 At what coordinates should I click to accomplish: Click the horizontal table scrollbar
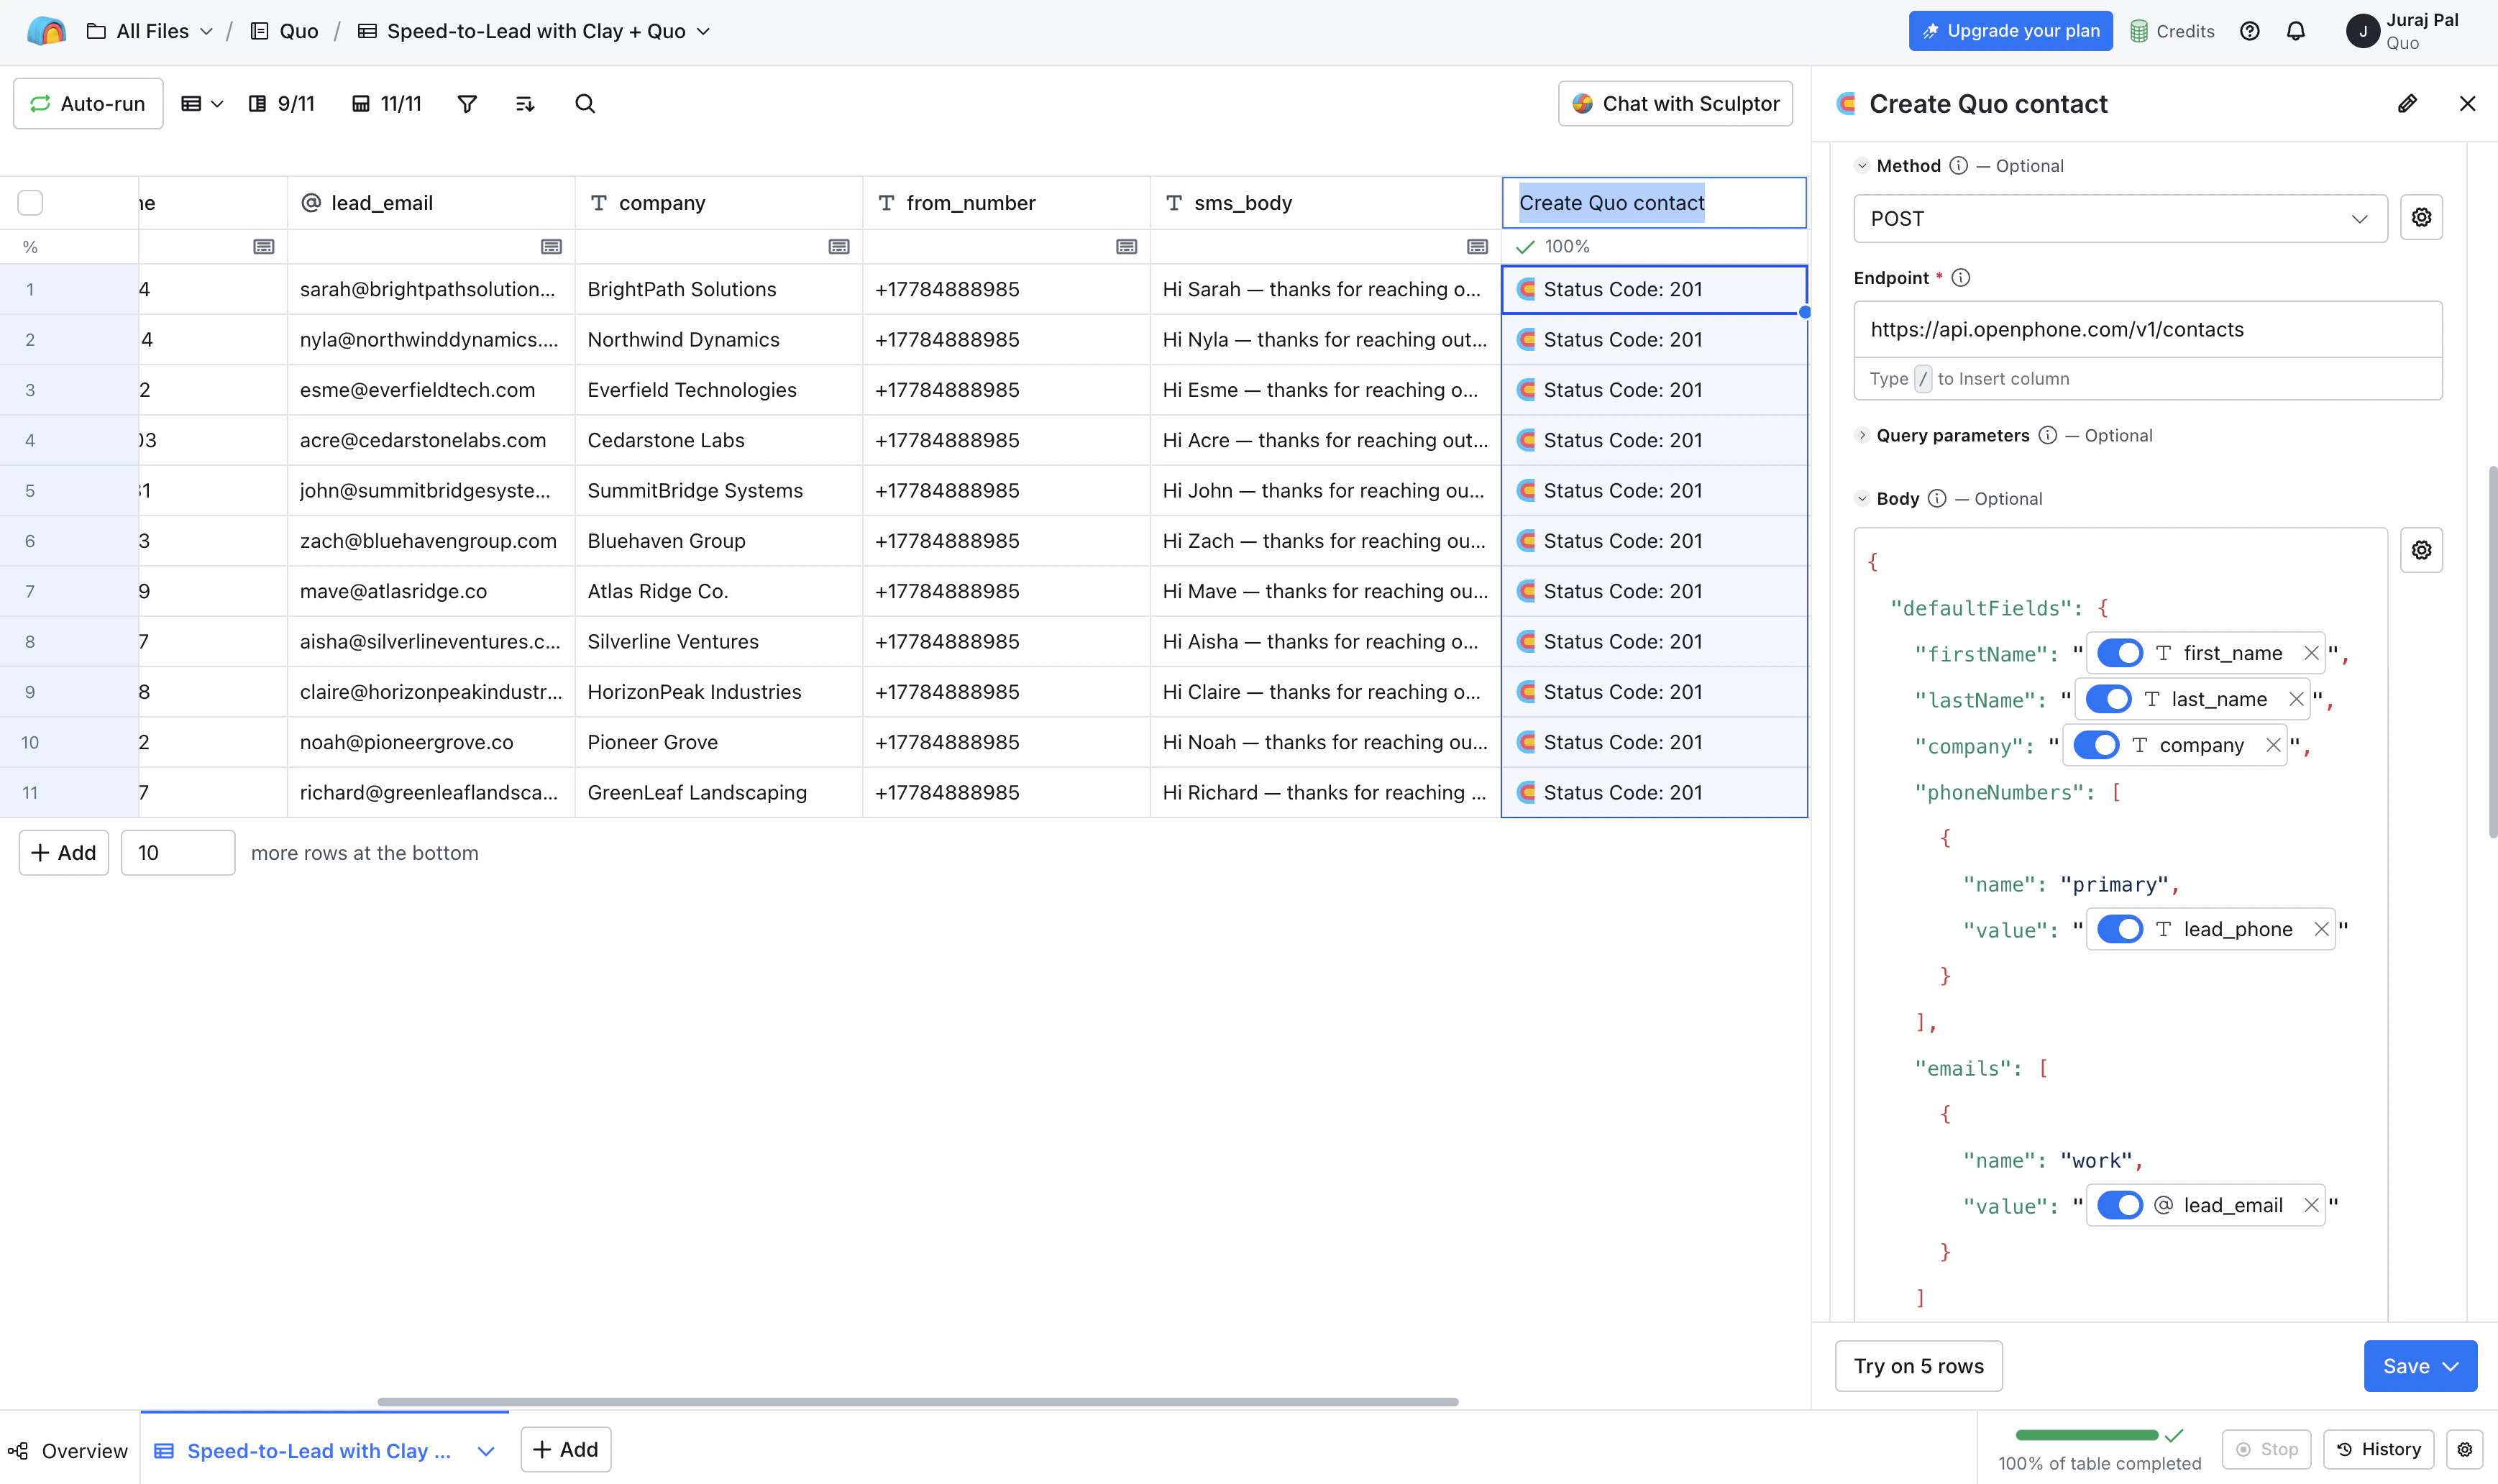pyautogui.click(x=917, y=1402)
